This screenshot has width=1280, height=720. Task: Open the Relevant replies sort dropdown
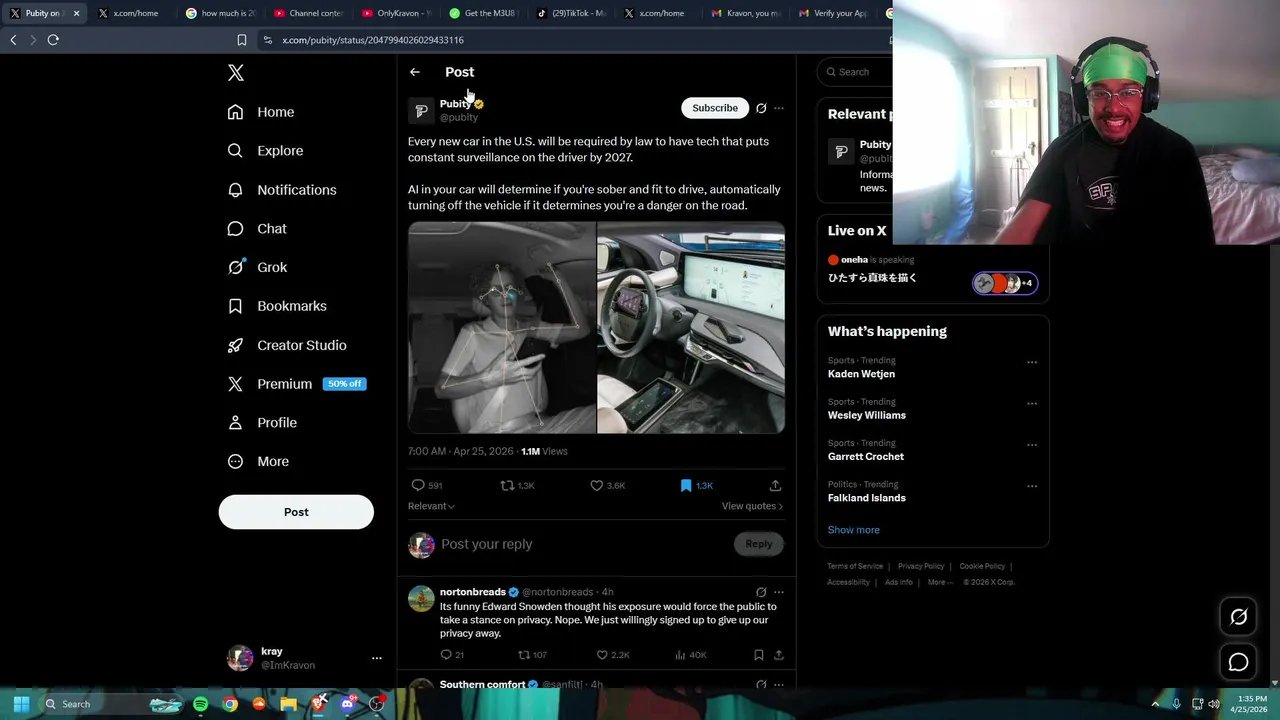pyautogui.click(x=431, y=506)
